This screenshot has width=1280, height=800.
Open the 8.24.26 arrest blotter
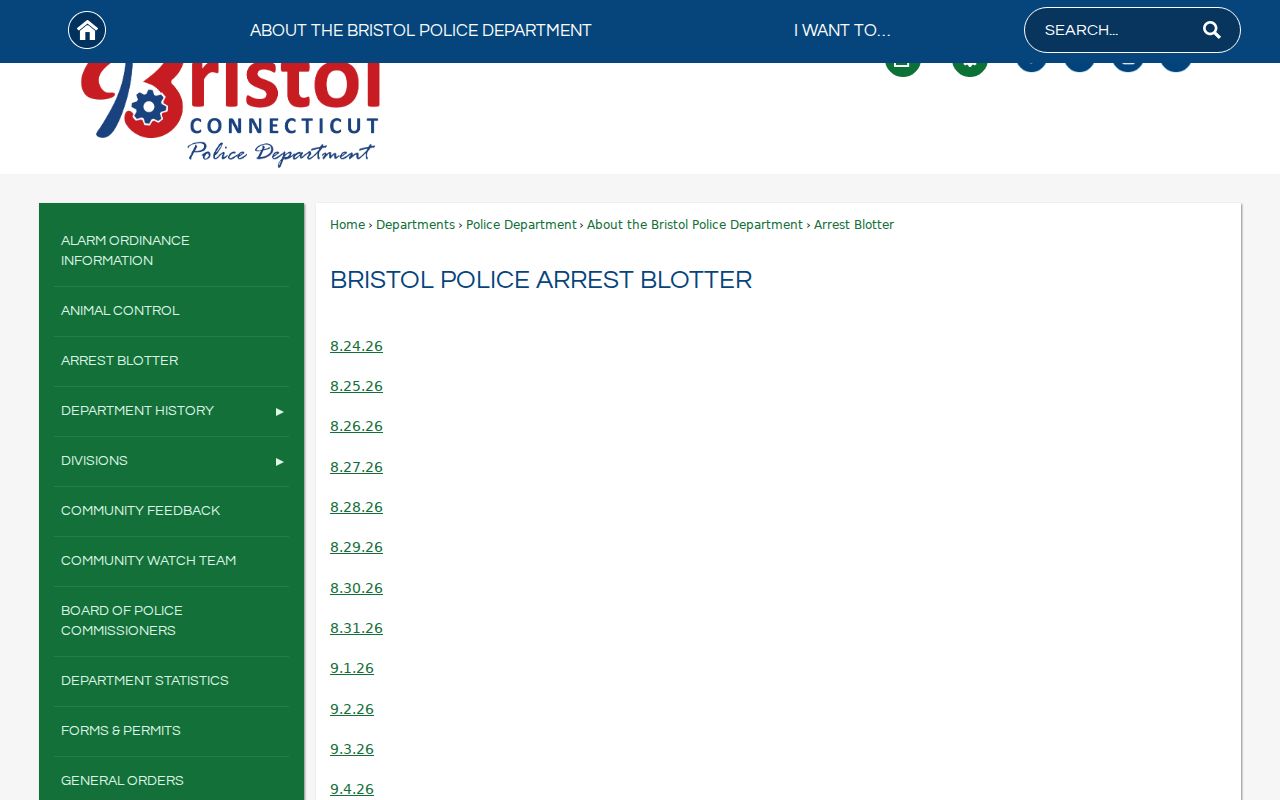coord(356,347)
